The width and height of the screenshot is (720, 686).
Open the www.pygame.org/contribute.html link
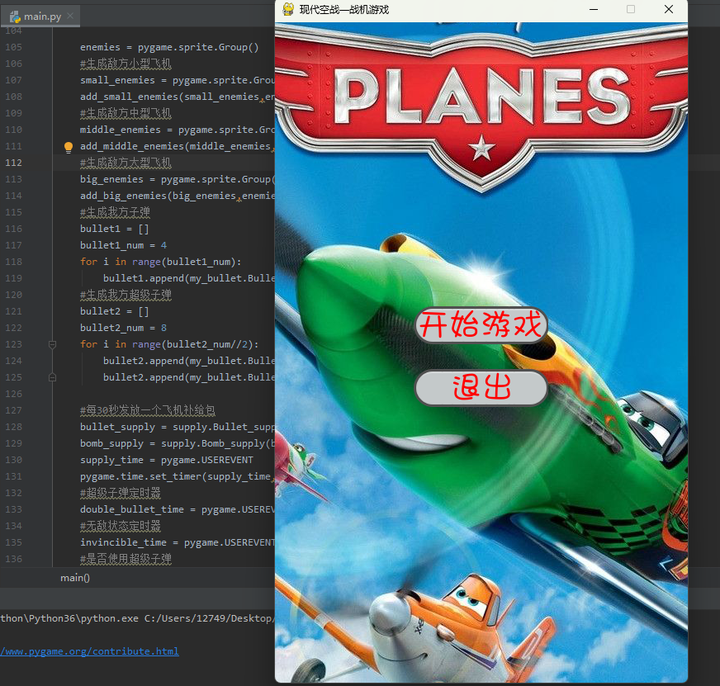point(90,651)
